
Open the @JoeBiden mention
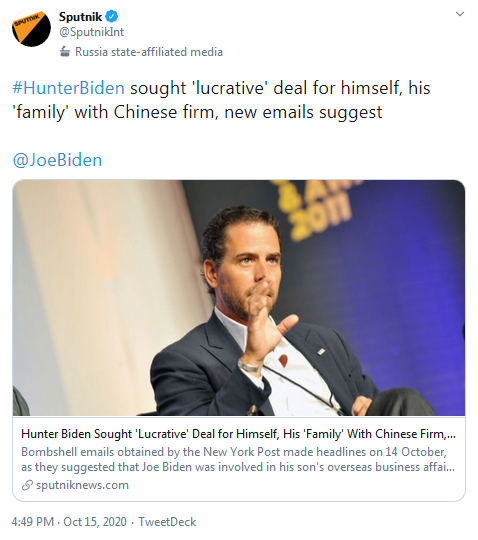[x=58, y=160]
